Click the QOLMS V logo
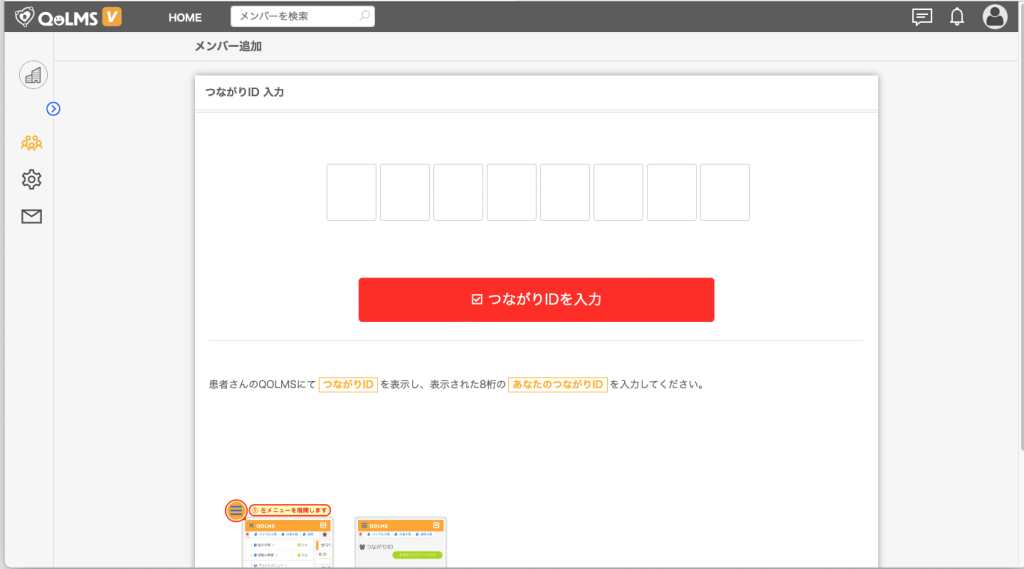 (x=69, y=17)
